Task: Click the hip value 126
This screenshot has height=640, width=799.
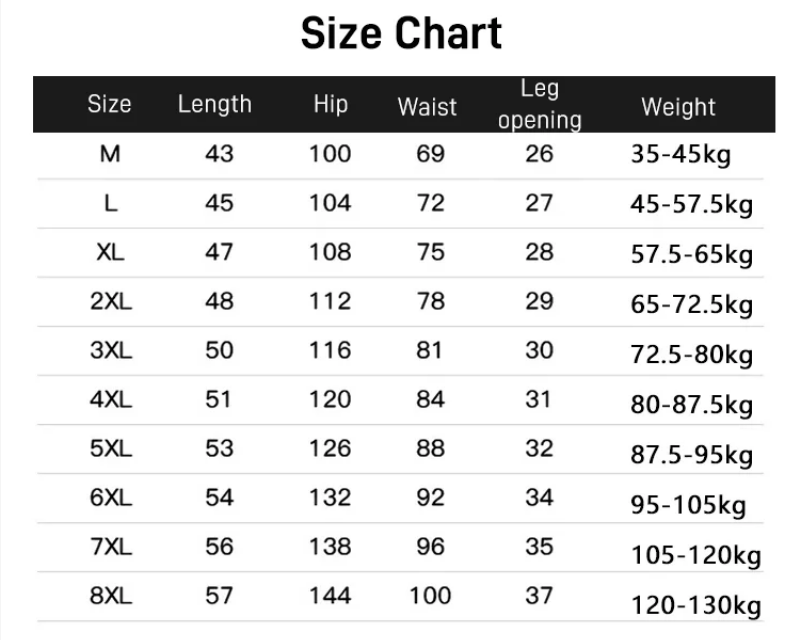Action: coord(330,448)
